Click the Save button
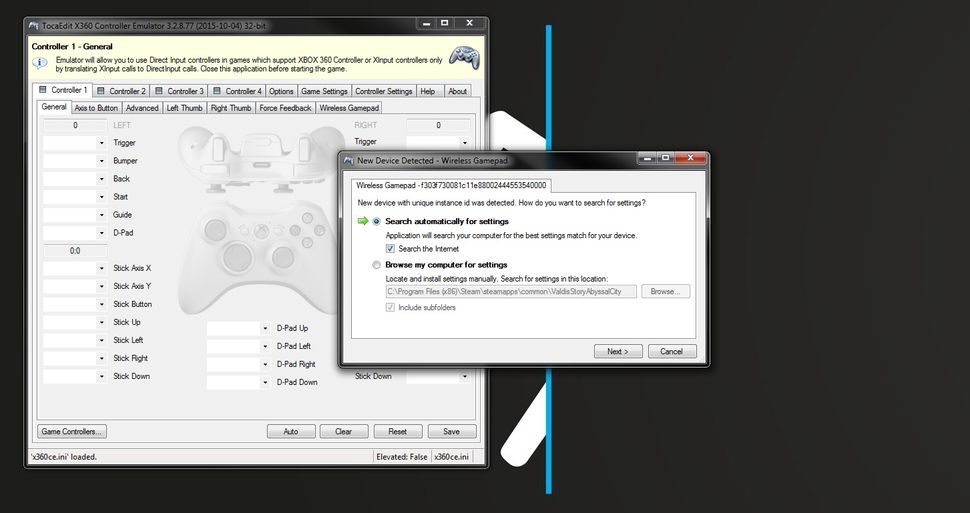Viewport: 970px width, 513px height. pos(452,431)
